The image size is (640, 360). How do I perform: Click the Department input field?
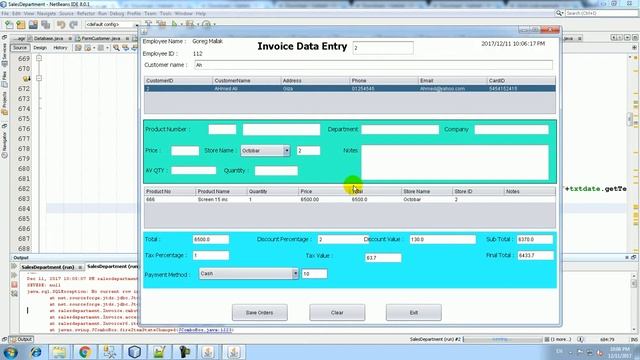(x=400, y=129)
